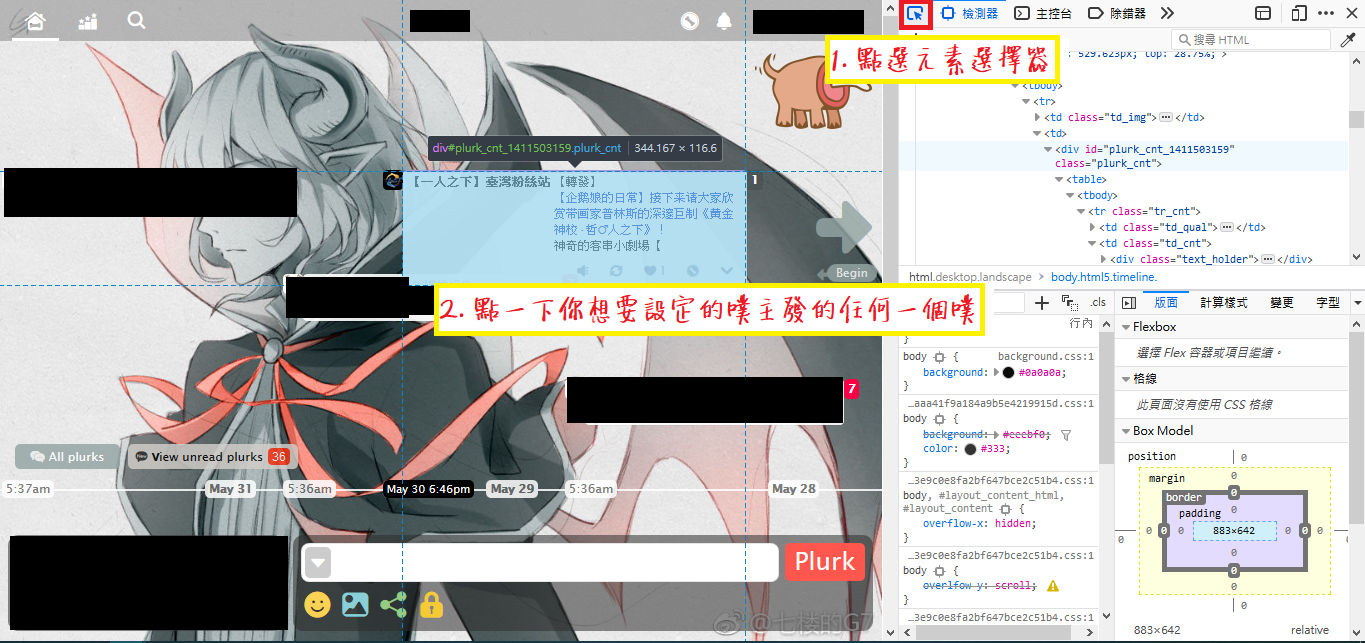Viewport: 1365px width, 643px height.
Task: Click the devtools frame layout icon
Action: click(x=1263, y=14)
